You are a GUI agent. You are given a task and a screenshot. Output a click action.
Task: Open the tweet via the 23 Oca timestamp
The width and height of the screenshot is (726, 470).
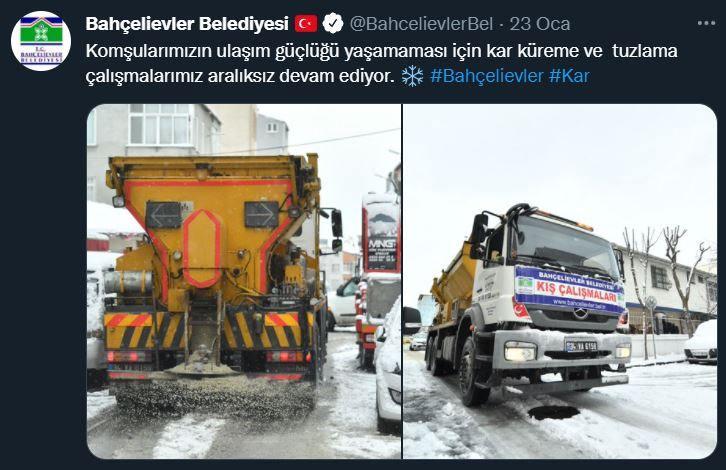(539, 24)
